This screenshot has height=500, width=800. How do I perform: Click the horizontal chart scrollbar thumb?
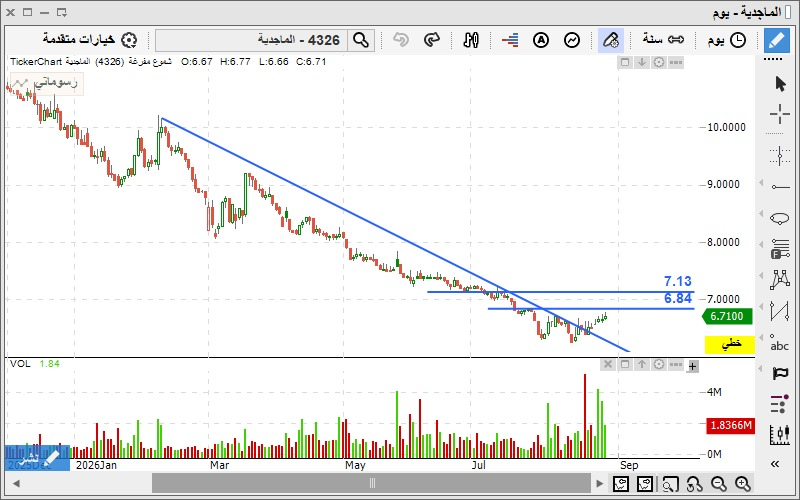371,483
